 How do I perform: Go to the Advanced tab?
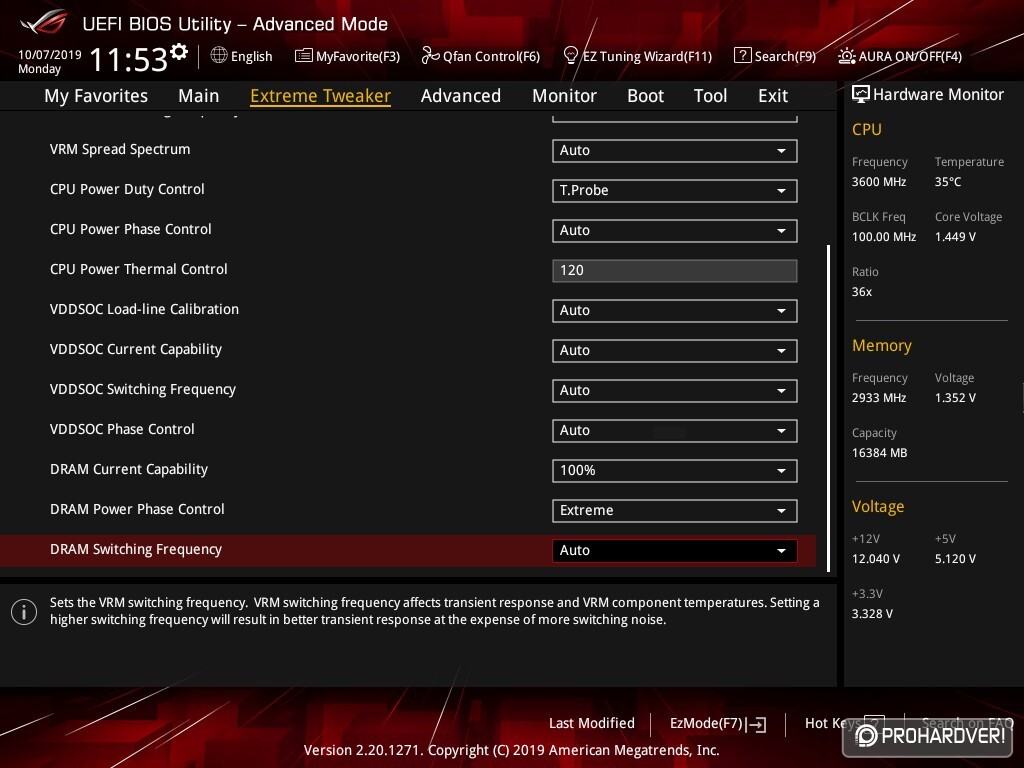click(461, 96)
